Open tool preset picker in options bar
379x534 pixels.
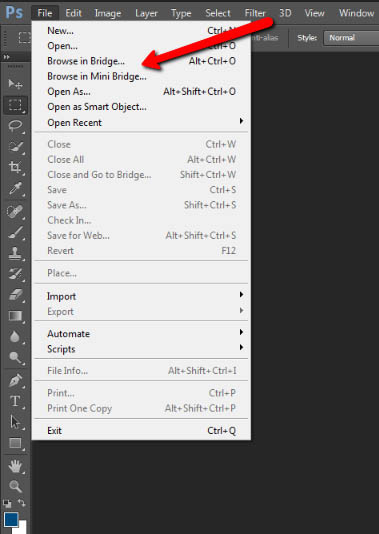click(24, 37)
